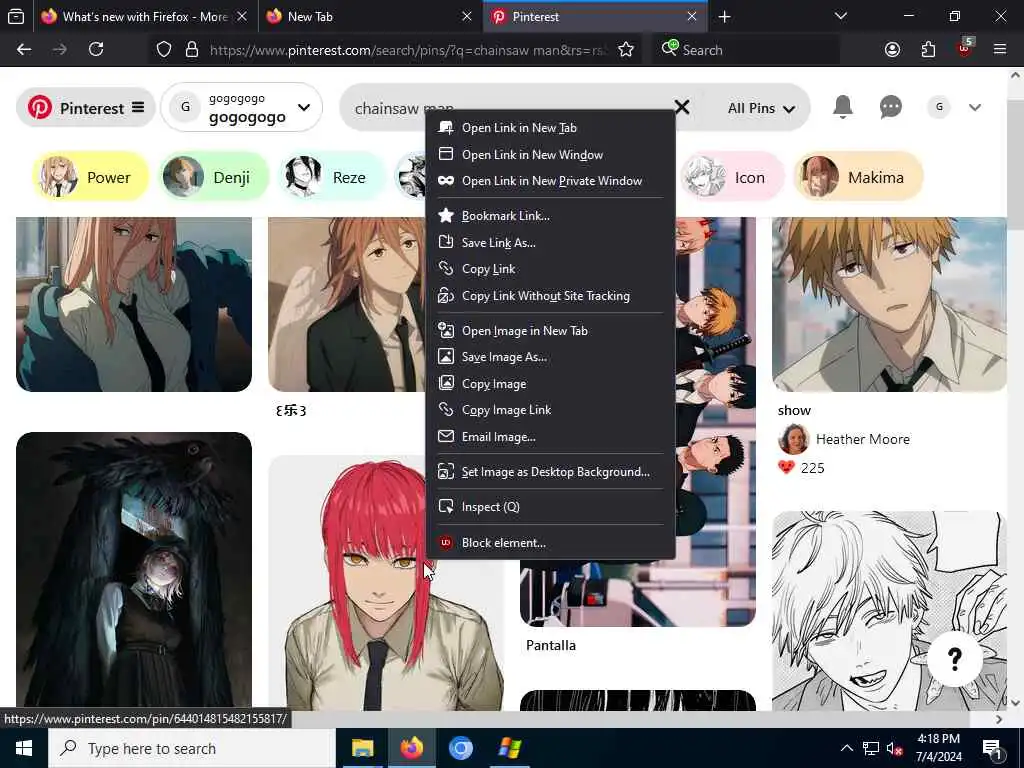
Task: Focus Windows taskbar search box
Action: click(192, 748)
